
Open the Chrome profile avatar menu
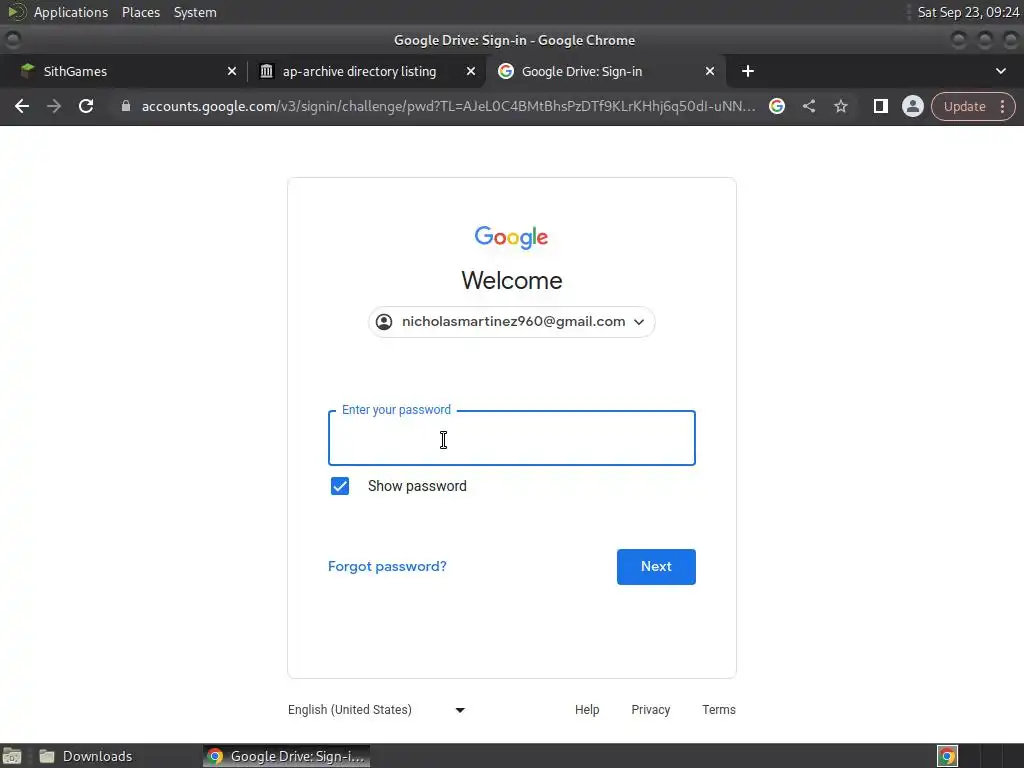coord(912,106)
